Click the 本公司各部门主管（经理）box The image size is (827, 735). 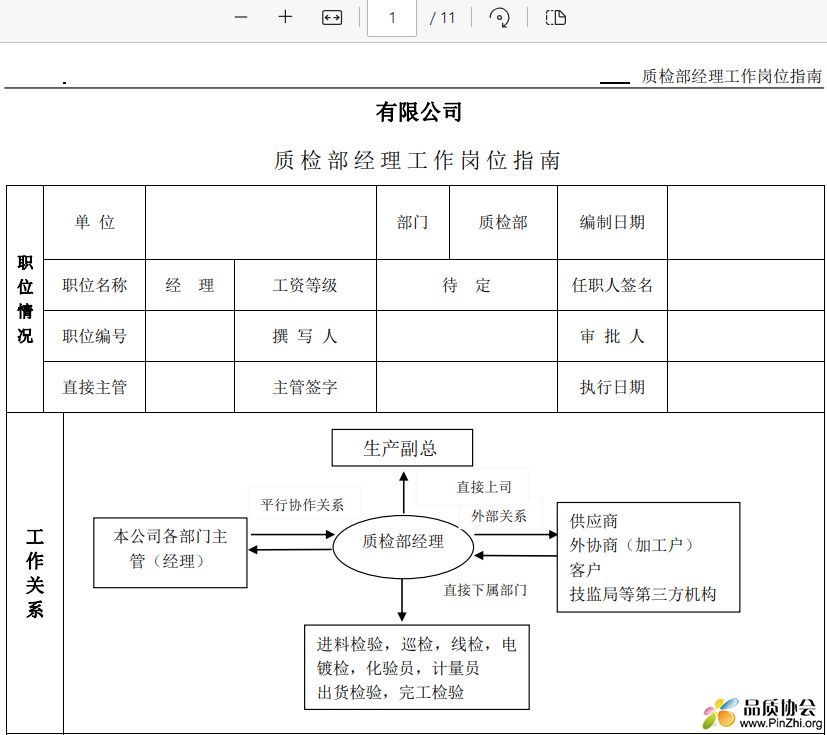coord(170,553)
